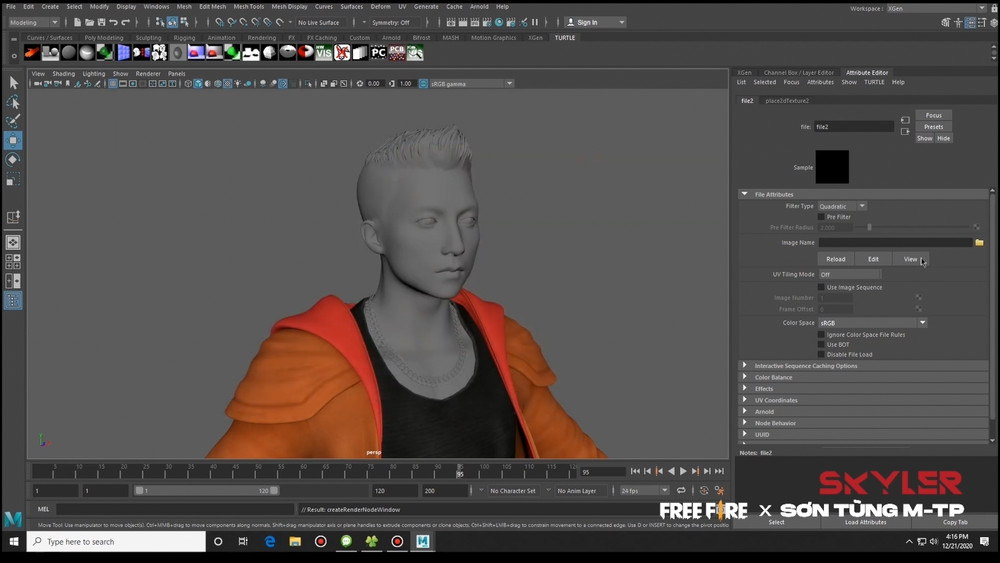Click the first orange shelf icon in TURTLE
Viewport: 1000px width, 563px height.
32,52
